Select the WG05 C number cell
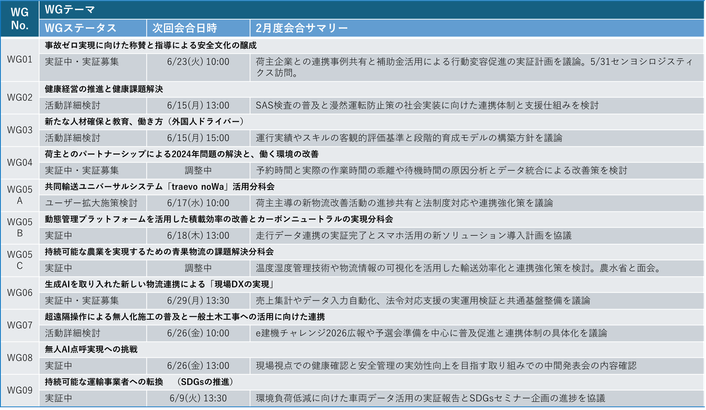706x410 pixels. point(19,260)
